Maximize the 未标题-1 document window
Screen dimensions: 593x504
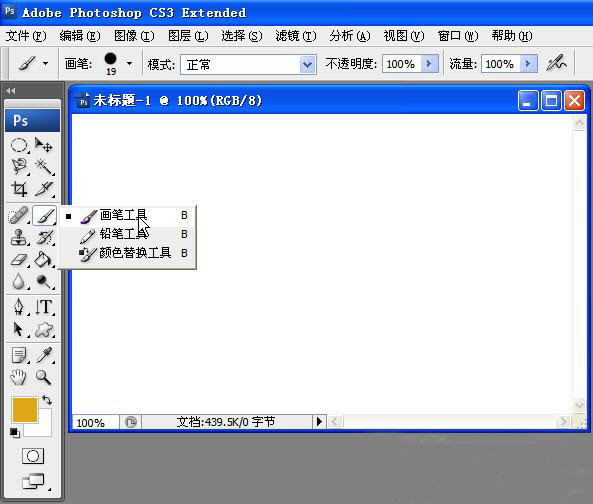(x=551, y=101)
